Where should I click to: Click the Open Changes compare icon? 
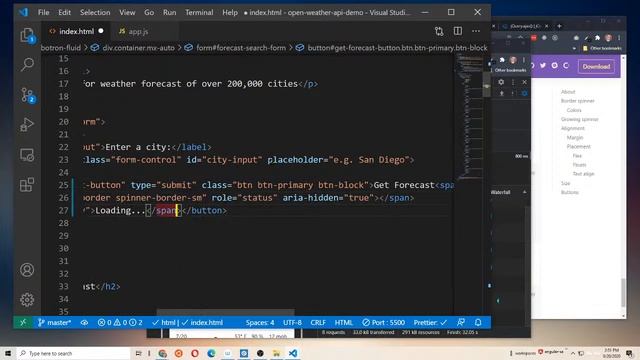[439, 31]
